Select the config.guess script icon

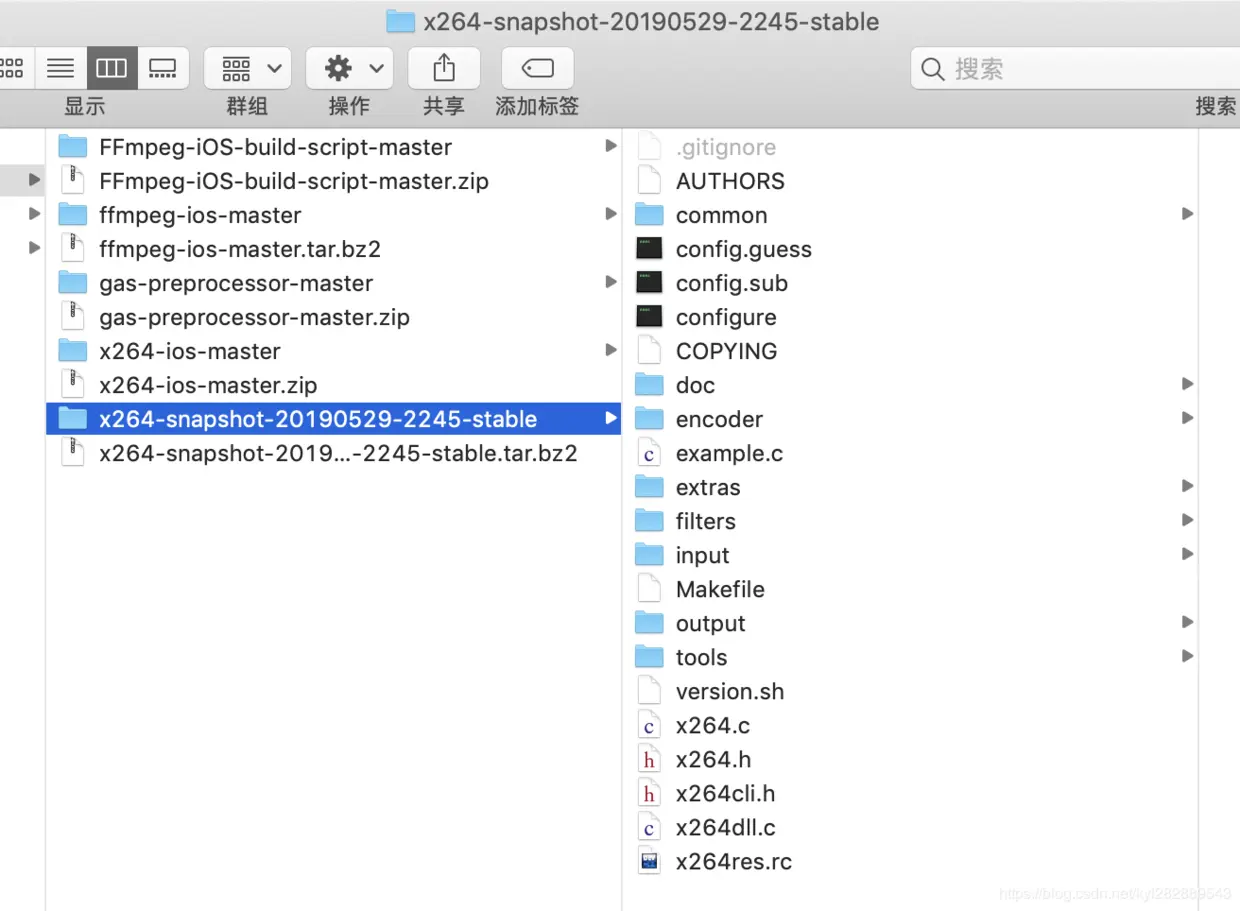pyautogui.click(x=650, y=249)
